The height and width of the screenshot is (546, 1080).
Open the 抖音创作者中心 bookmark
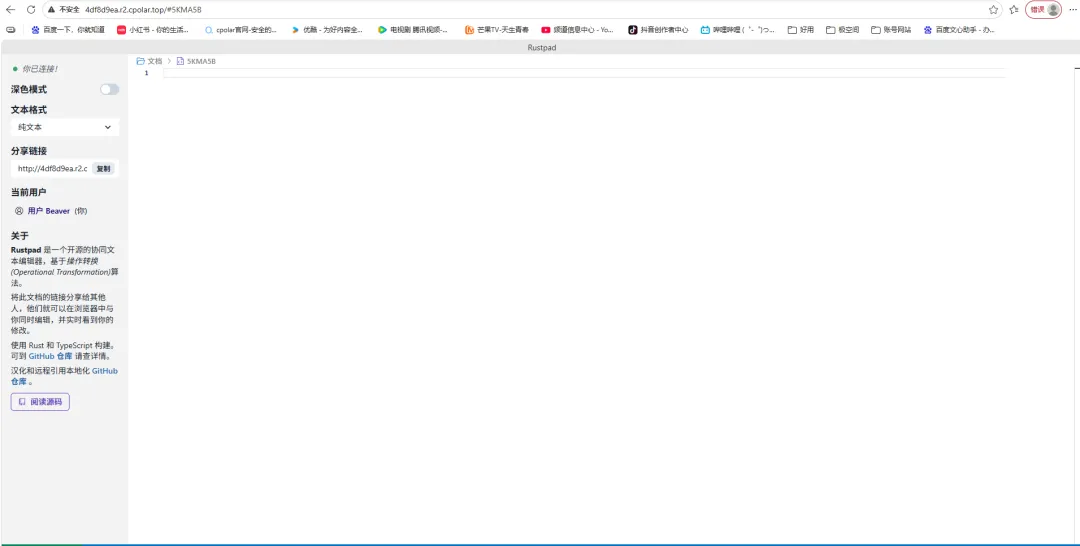[x=658, y=30]
